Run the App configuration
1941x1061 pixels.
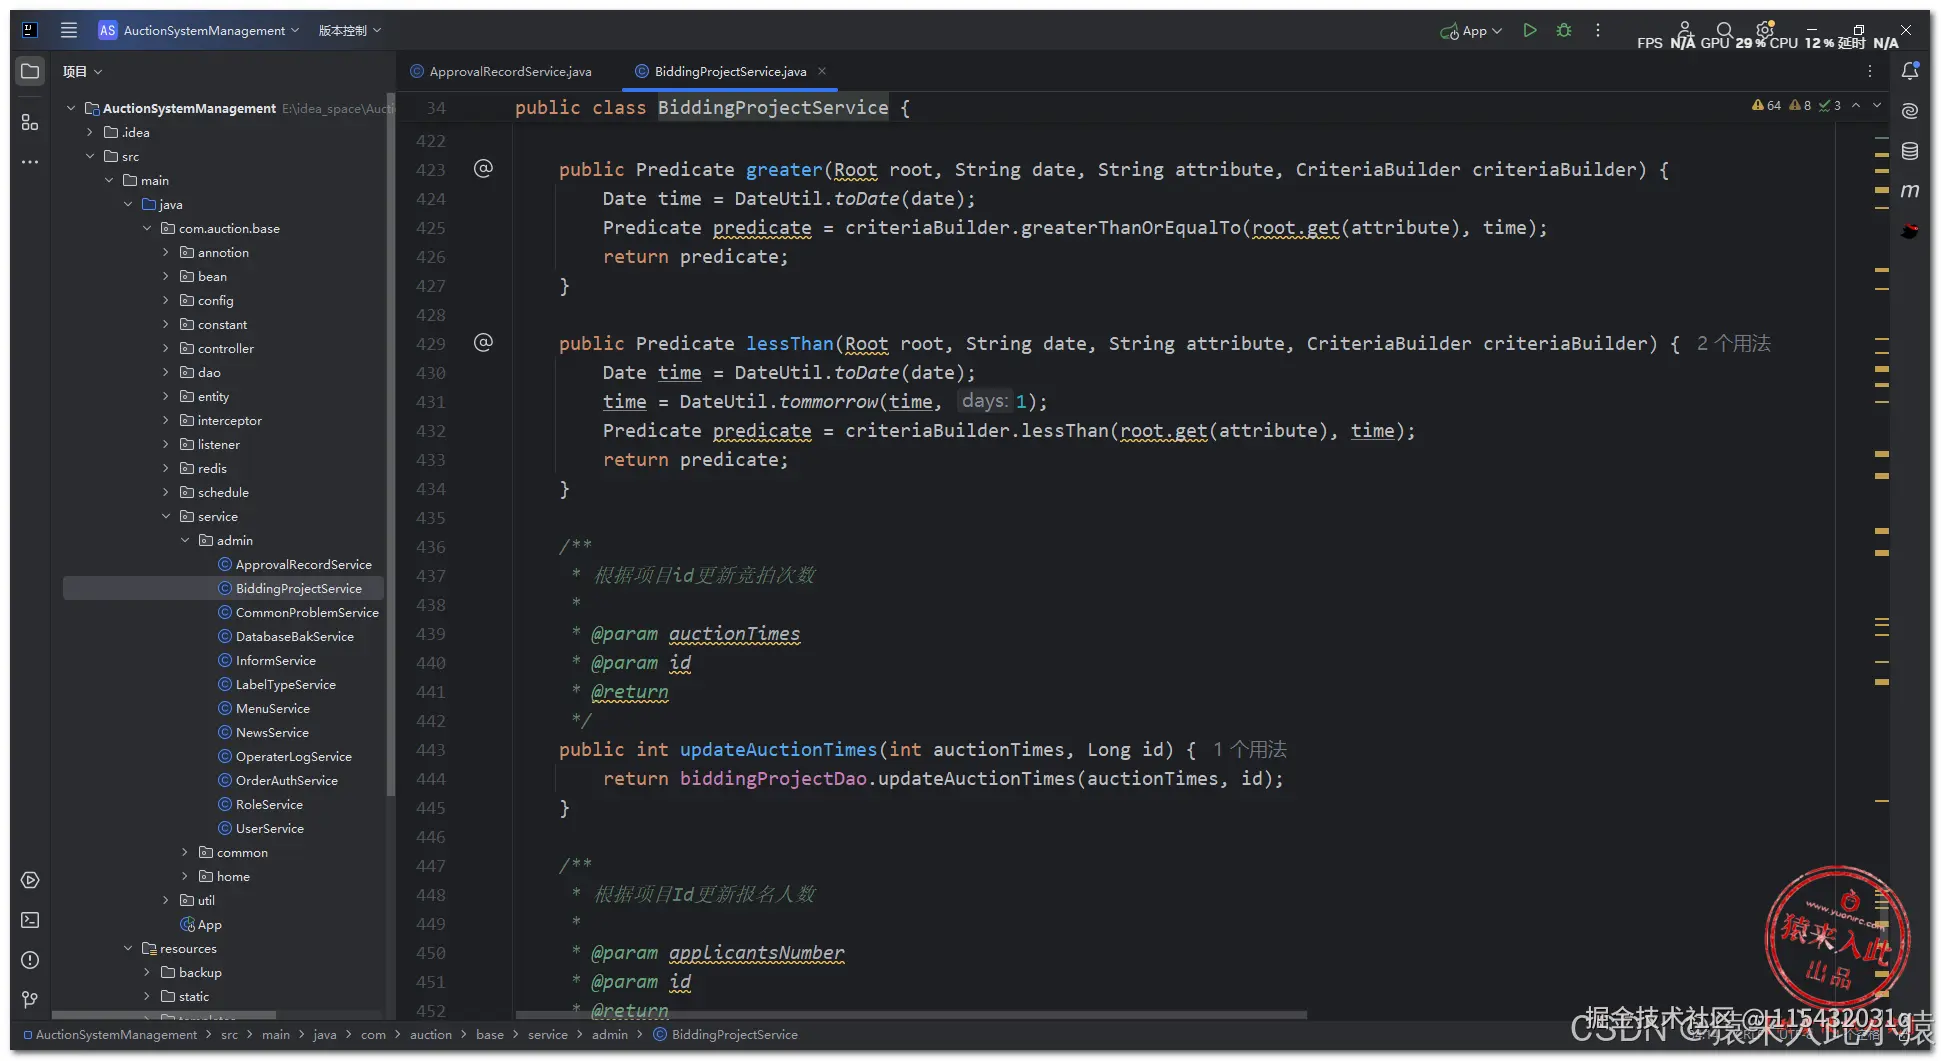point(1529,30)
